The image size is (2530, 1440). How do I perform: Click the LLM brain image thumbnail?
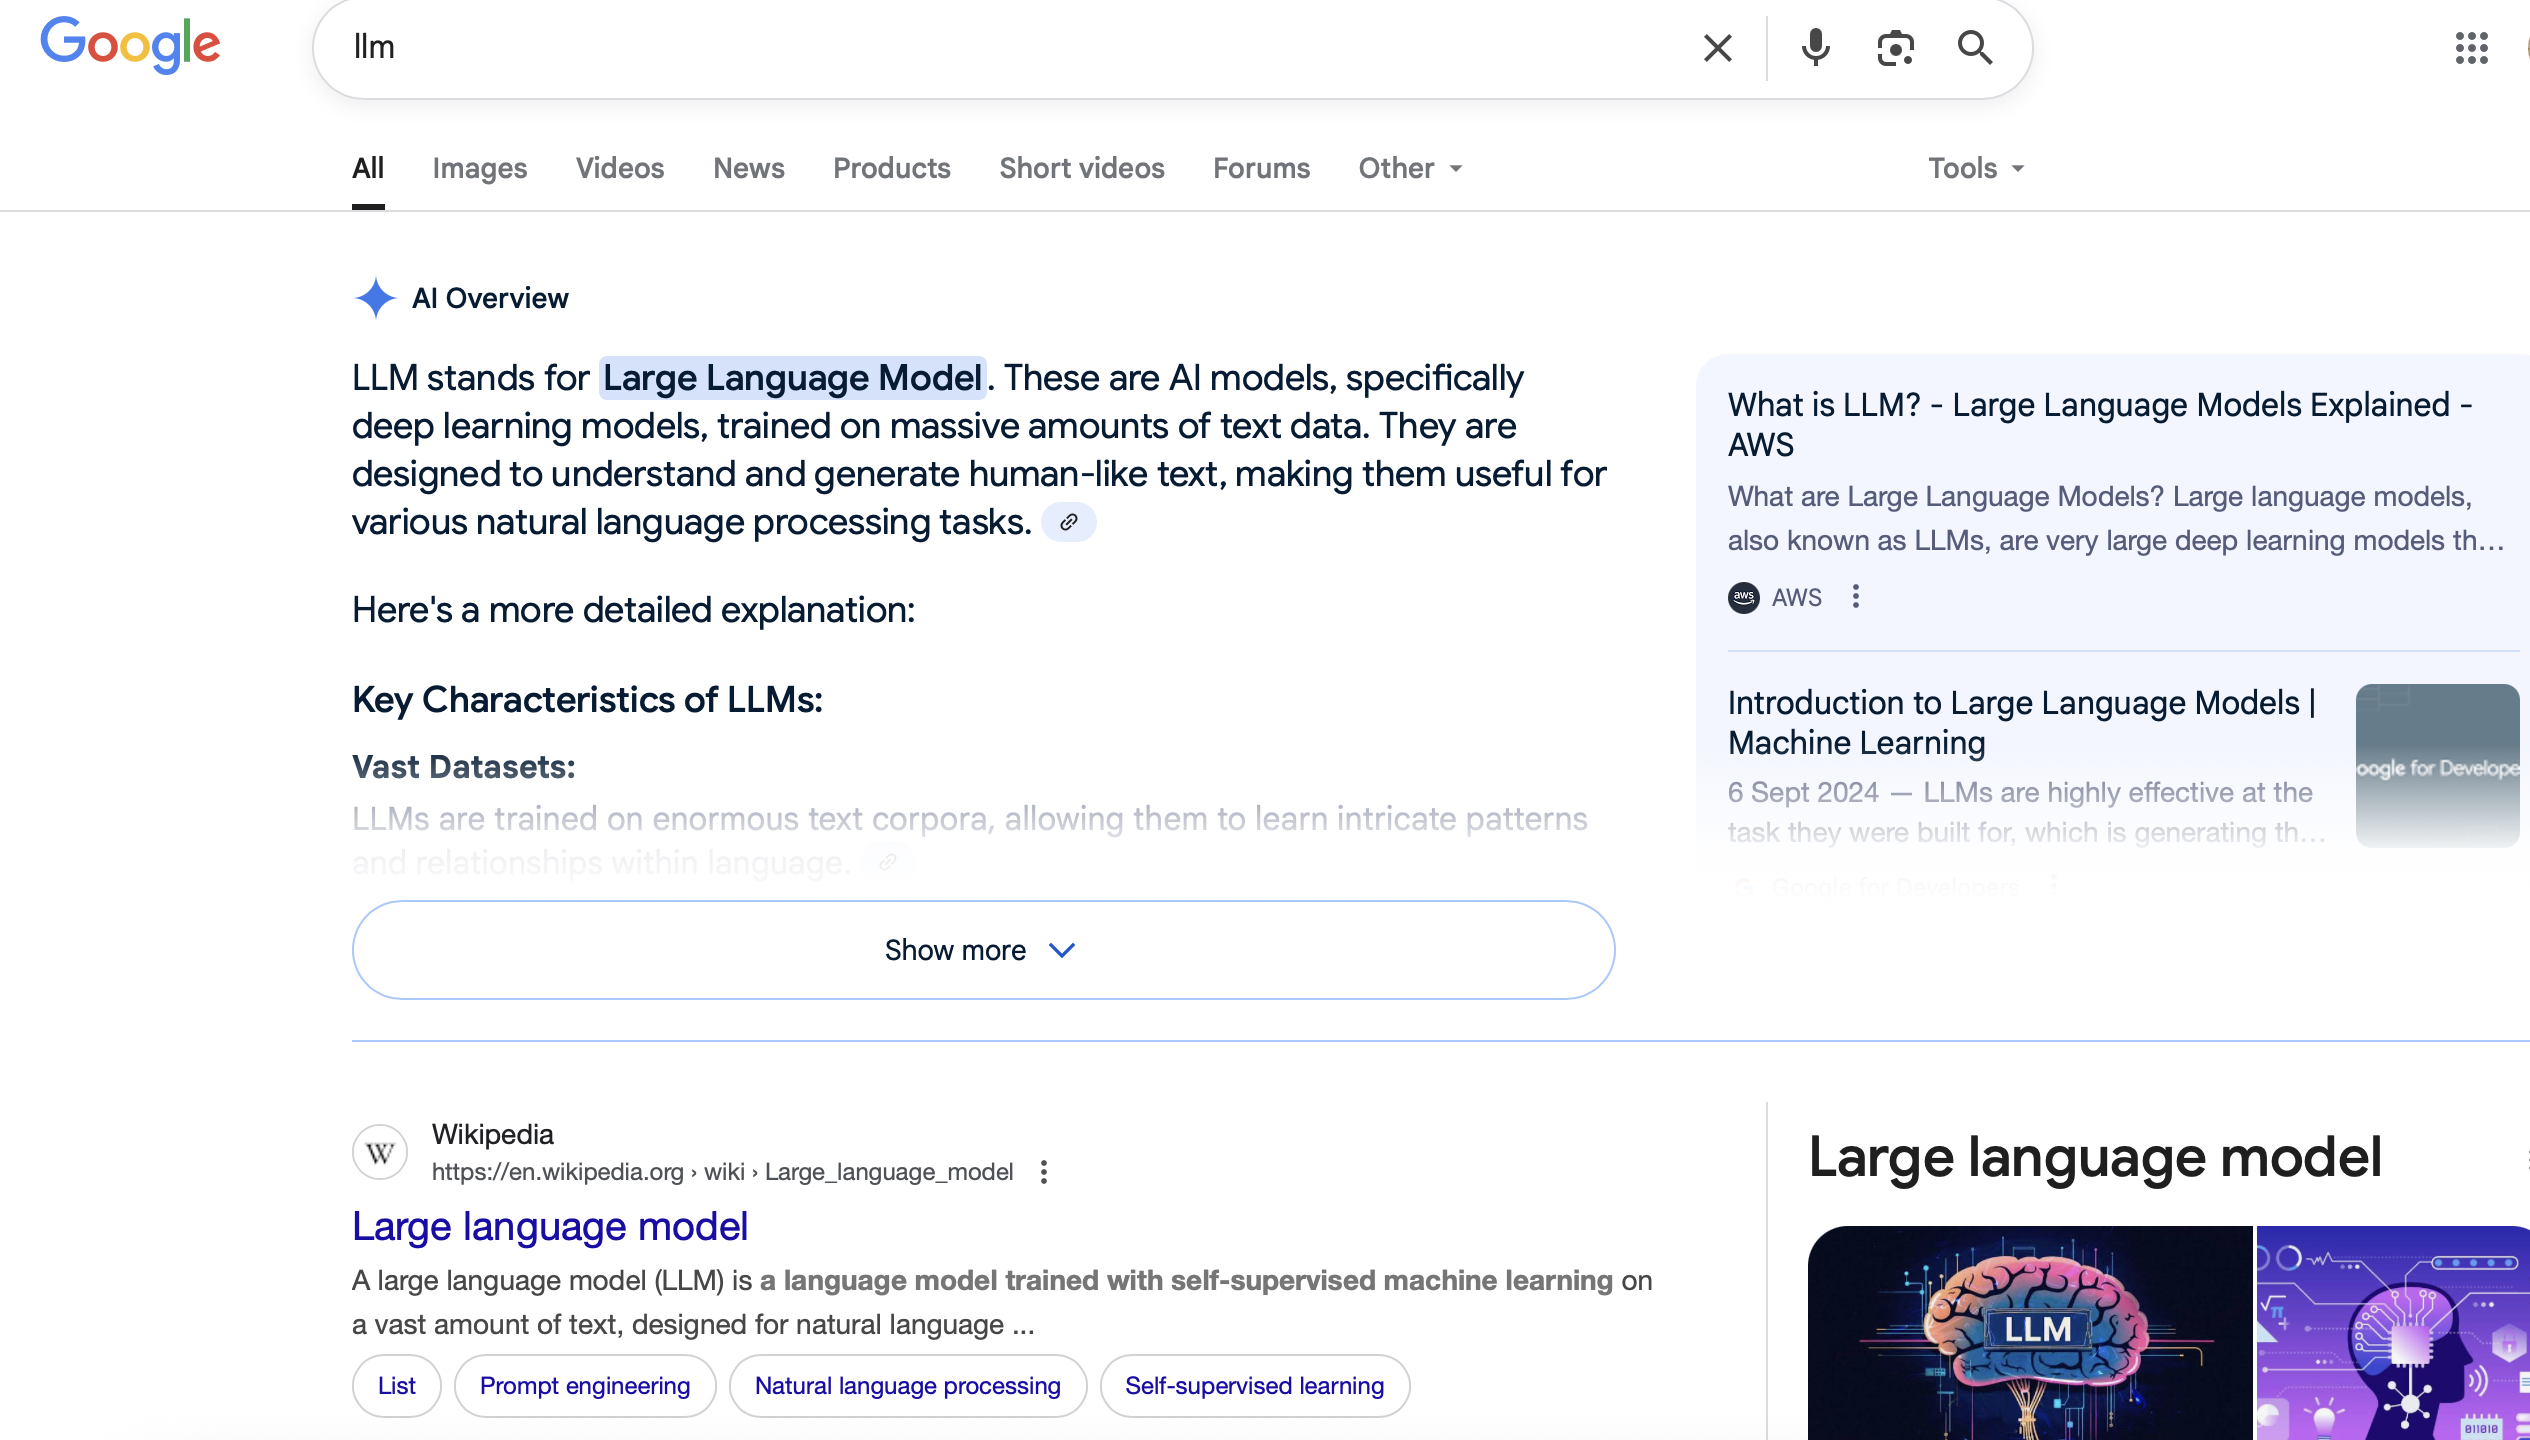point(2029,1332)
